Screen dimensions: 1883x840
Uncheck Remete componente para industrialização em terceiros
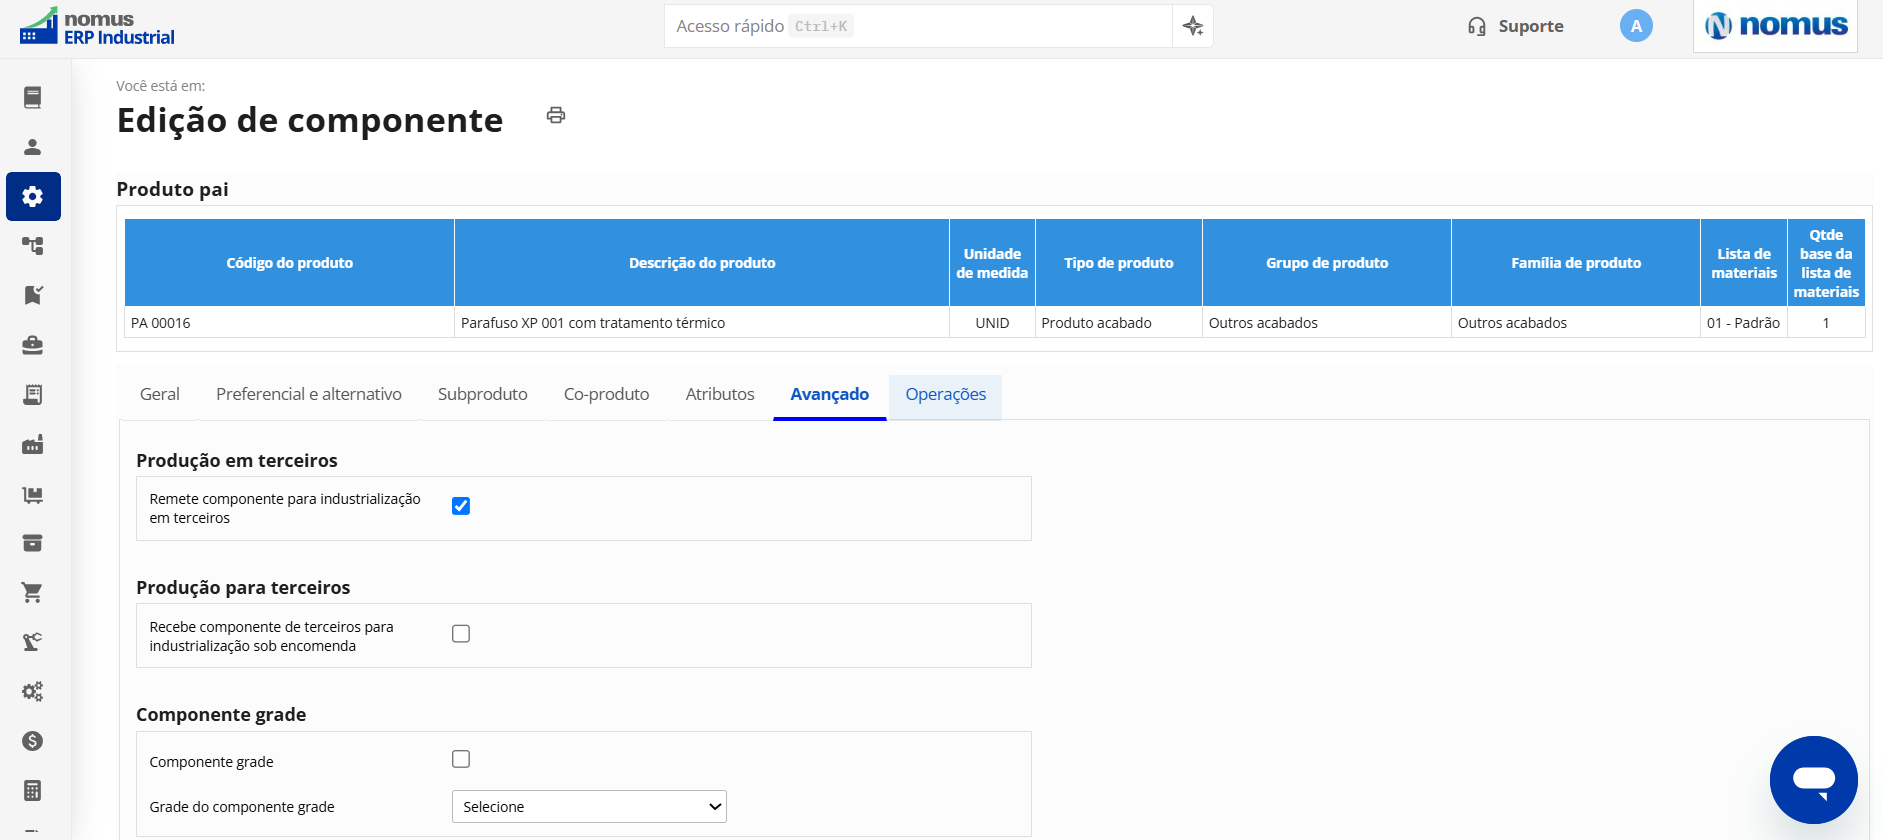click(x=461, y=506)
